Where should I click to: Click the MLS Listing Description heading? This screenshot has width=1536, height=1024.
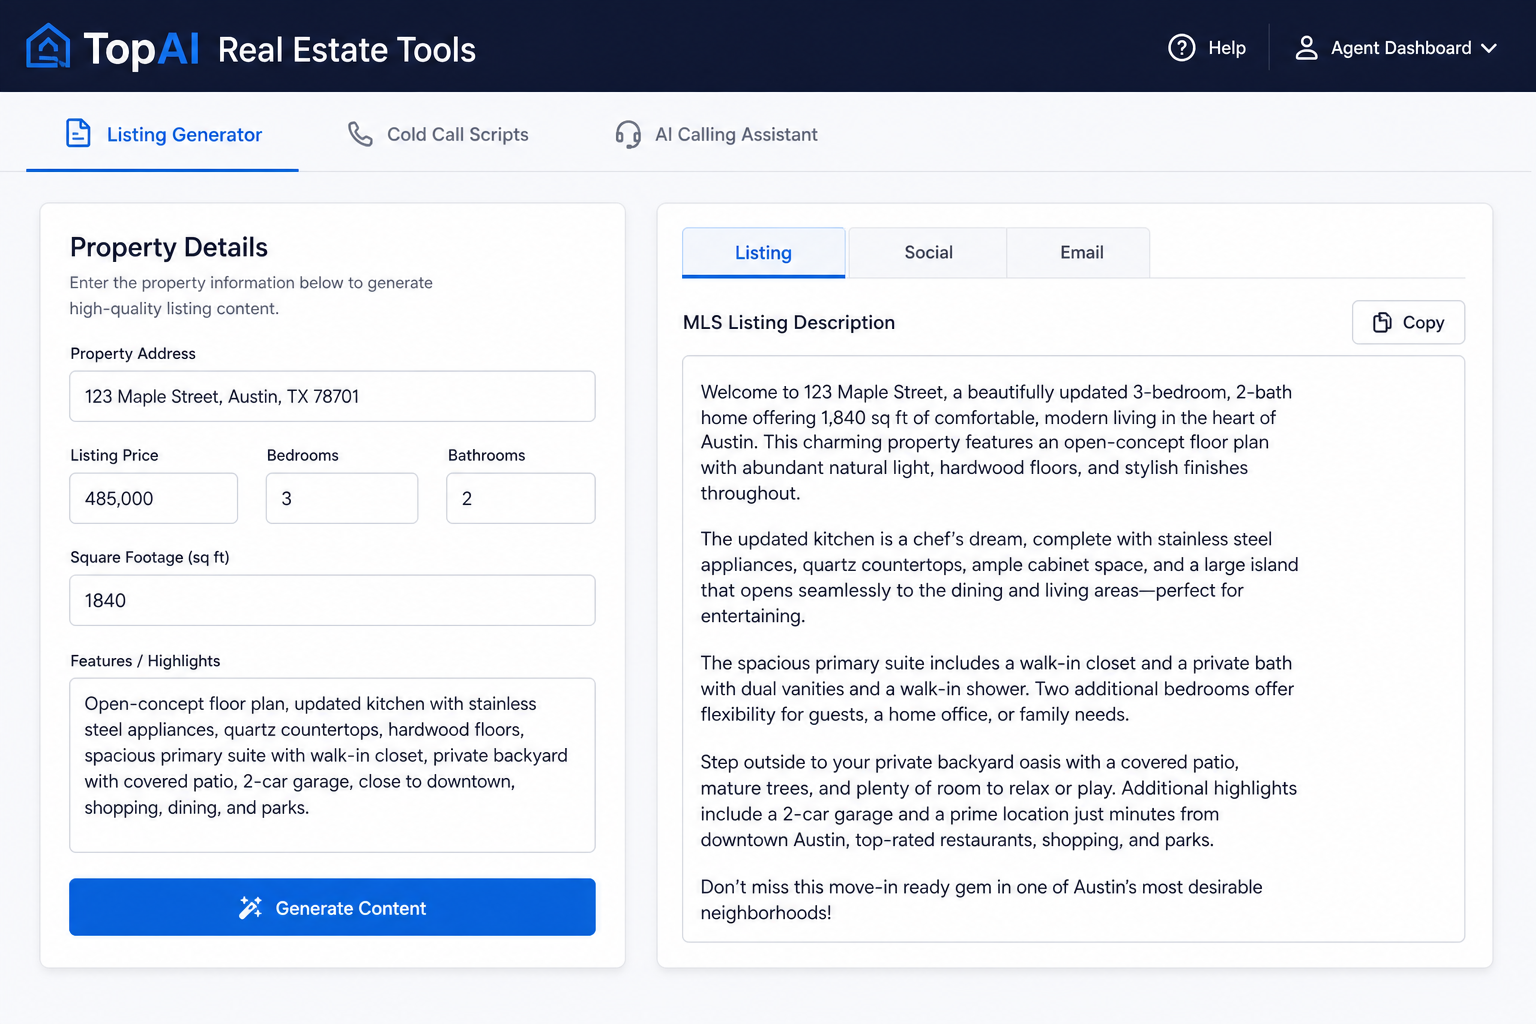[x=789, y=322]
